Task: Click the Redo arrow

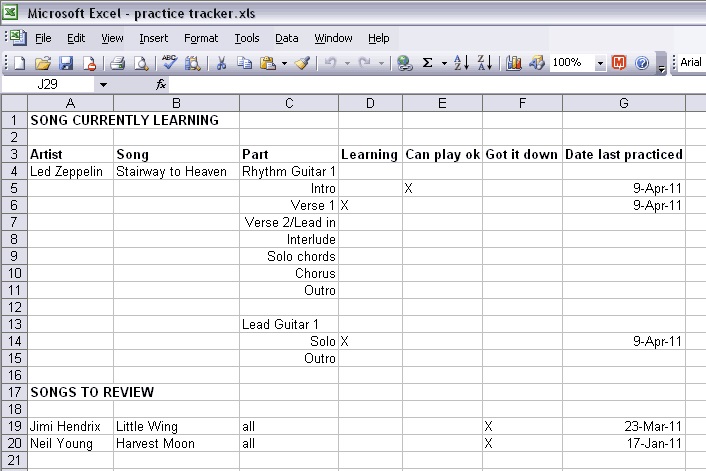Action: click(365, 63)
